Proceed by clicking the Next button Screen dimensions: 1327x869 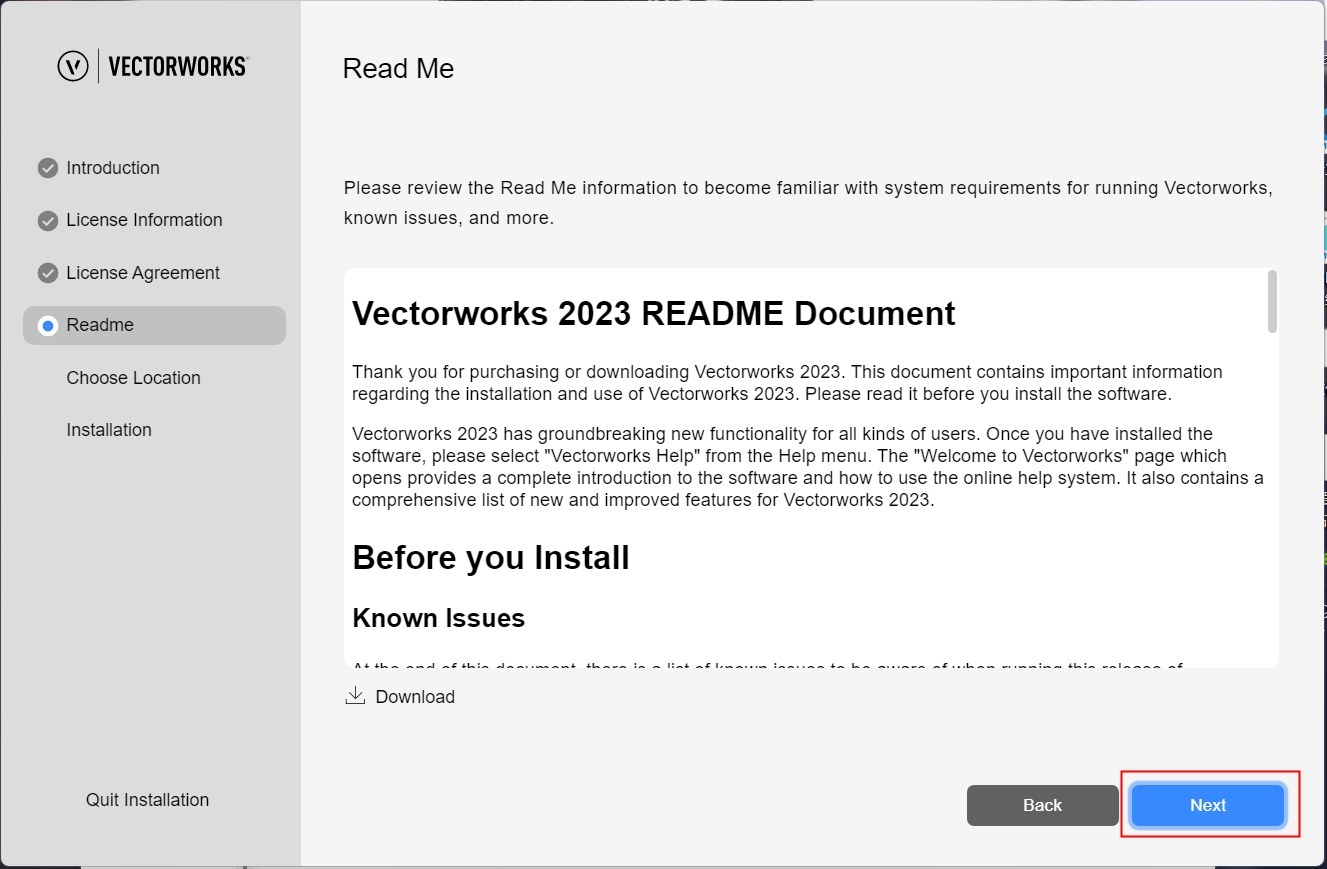[x=1207, y=805]
